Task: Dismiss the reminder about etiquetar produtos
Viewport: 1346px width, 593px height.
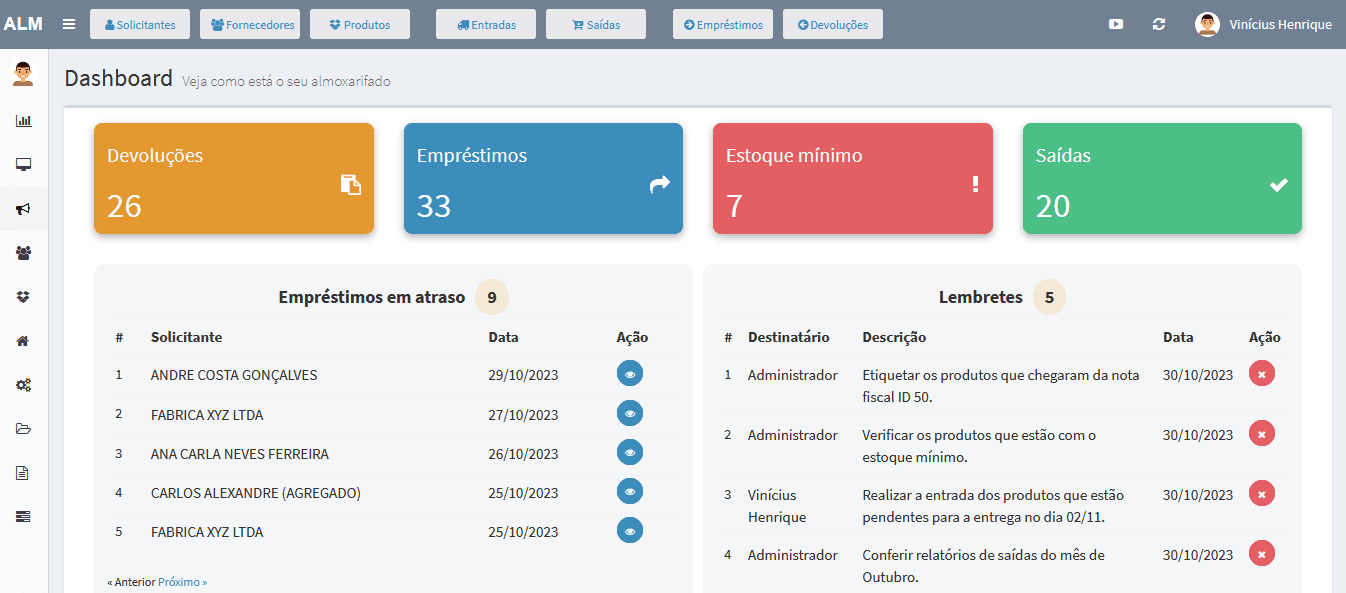Action: tap(1261, 373)
